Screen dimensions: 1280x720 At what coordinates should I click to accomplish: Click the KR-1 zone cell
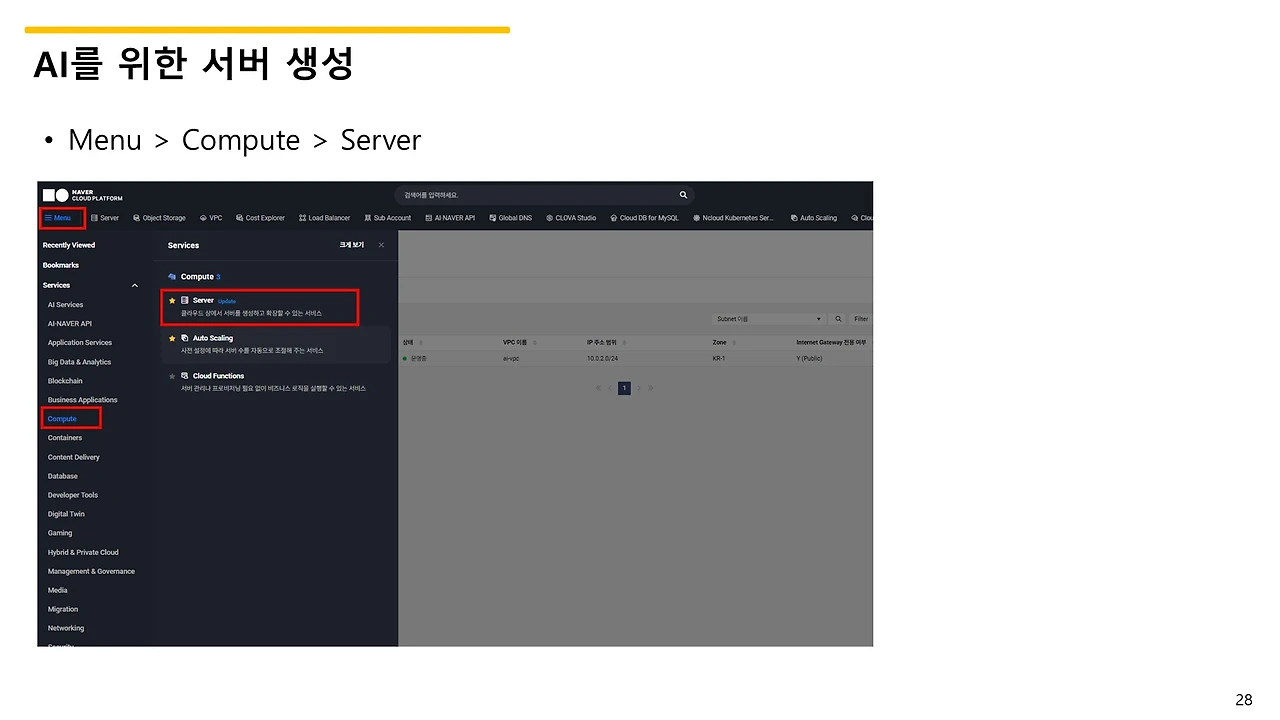(x=719, y=358)
